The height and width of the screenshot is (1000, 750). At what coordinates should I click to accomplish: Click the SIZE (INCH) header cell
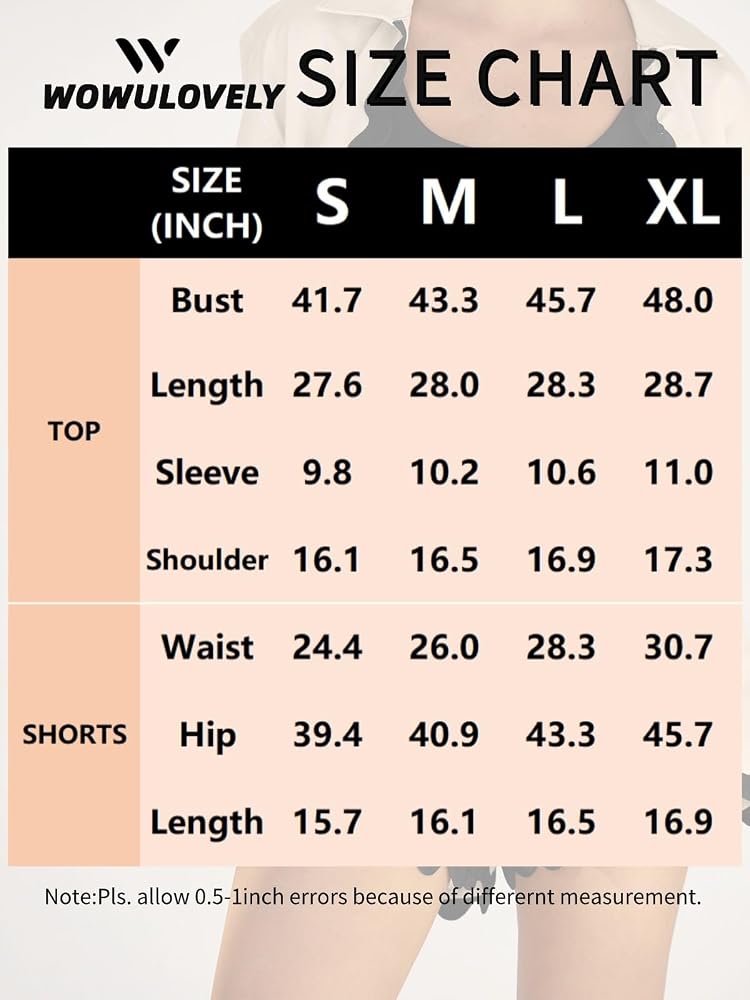pyautogui.click(x=207, y=203)
